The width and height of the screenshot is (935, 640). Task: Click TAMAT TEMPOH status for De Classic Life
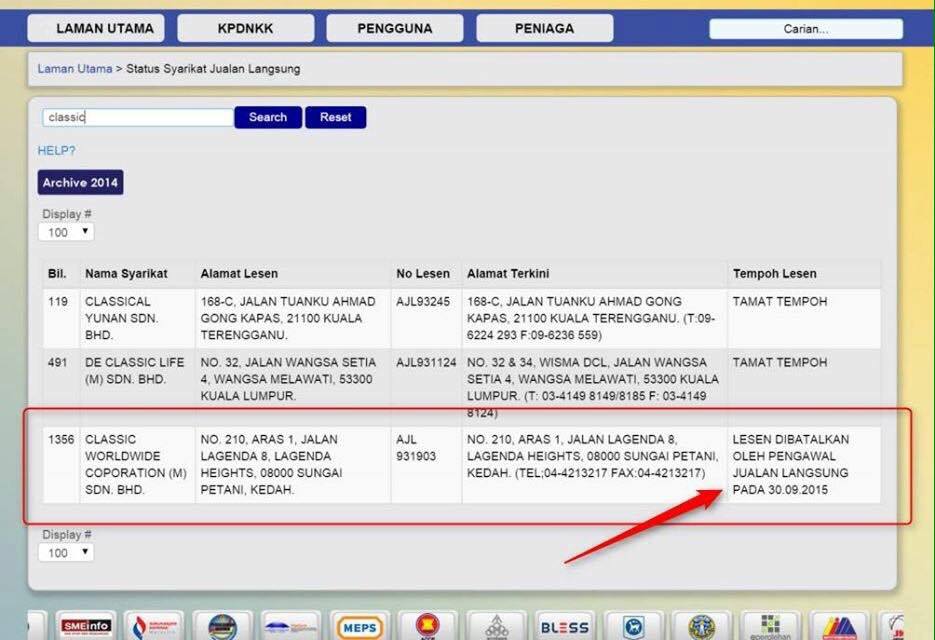coord(780,363)
